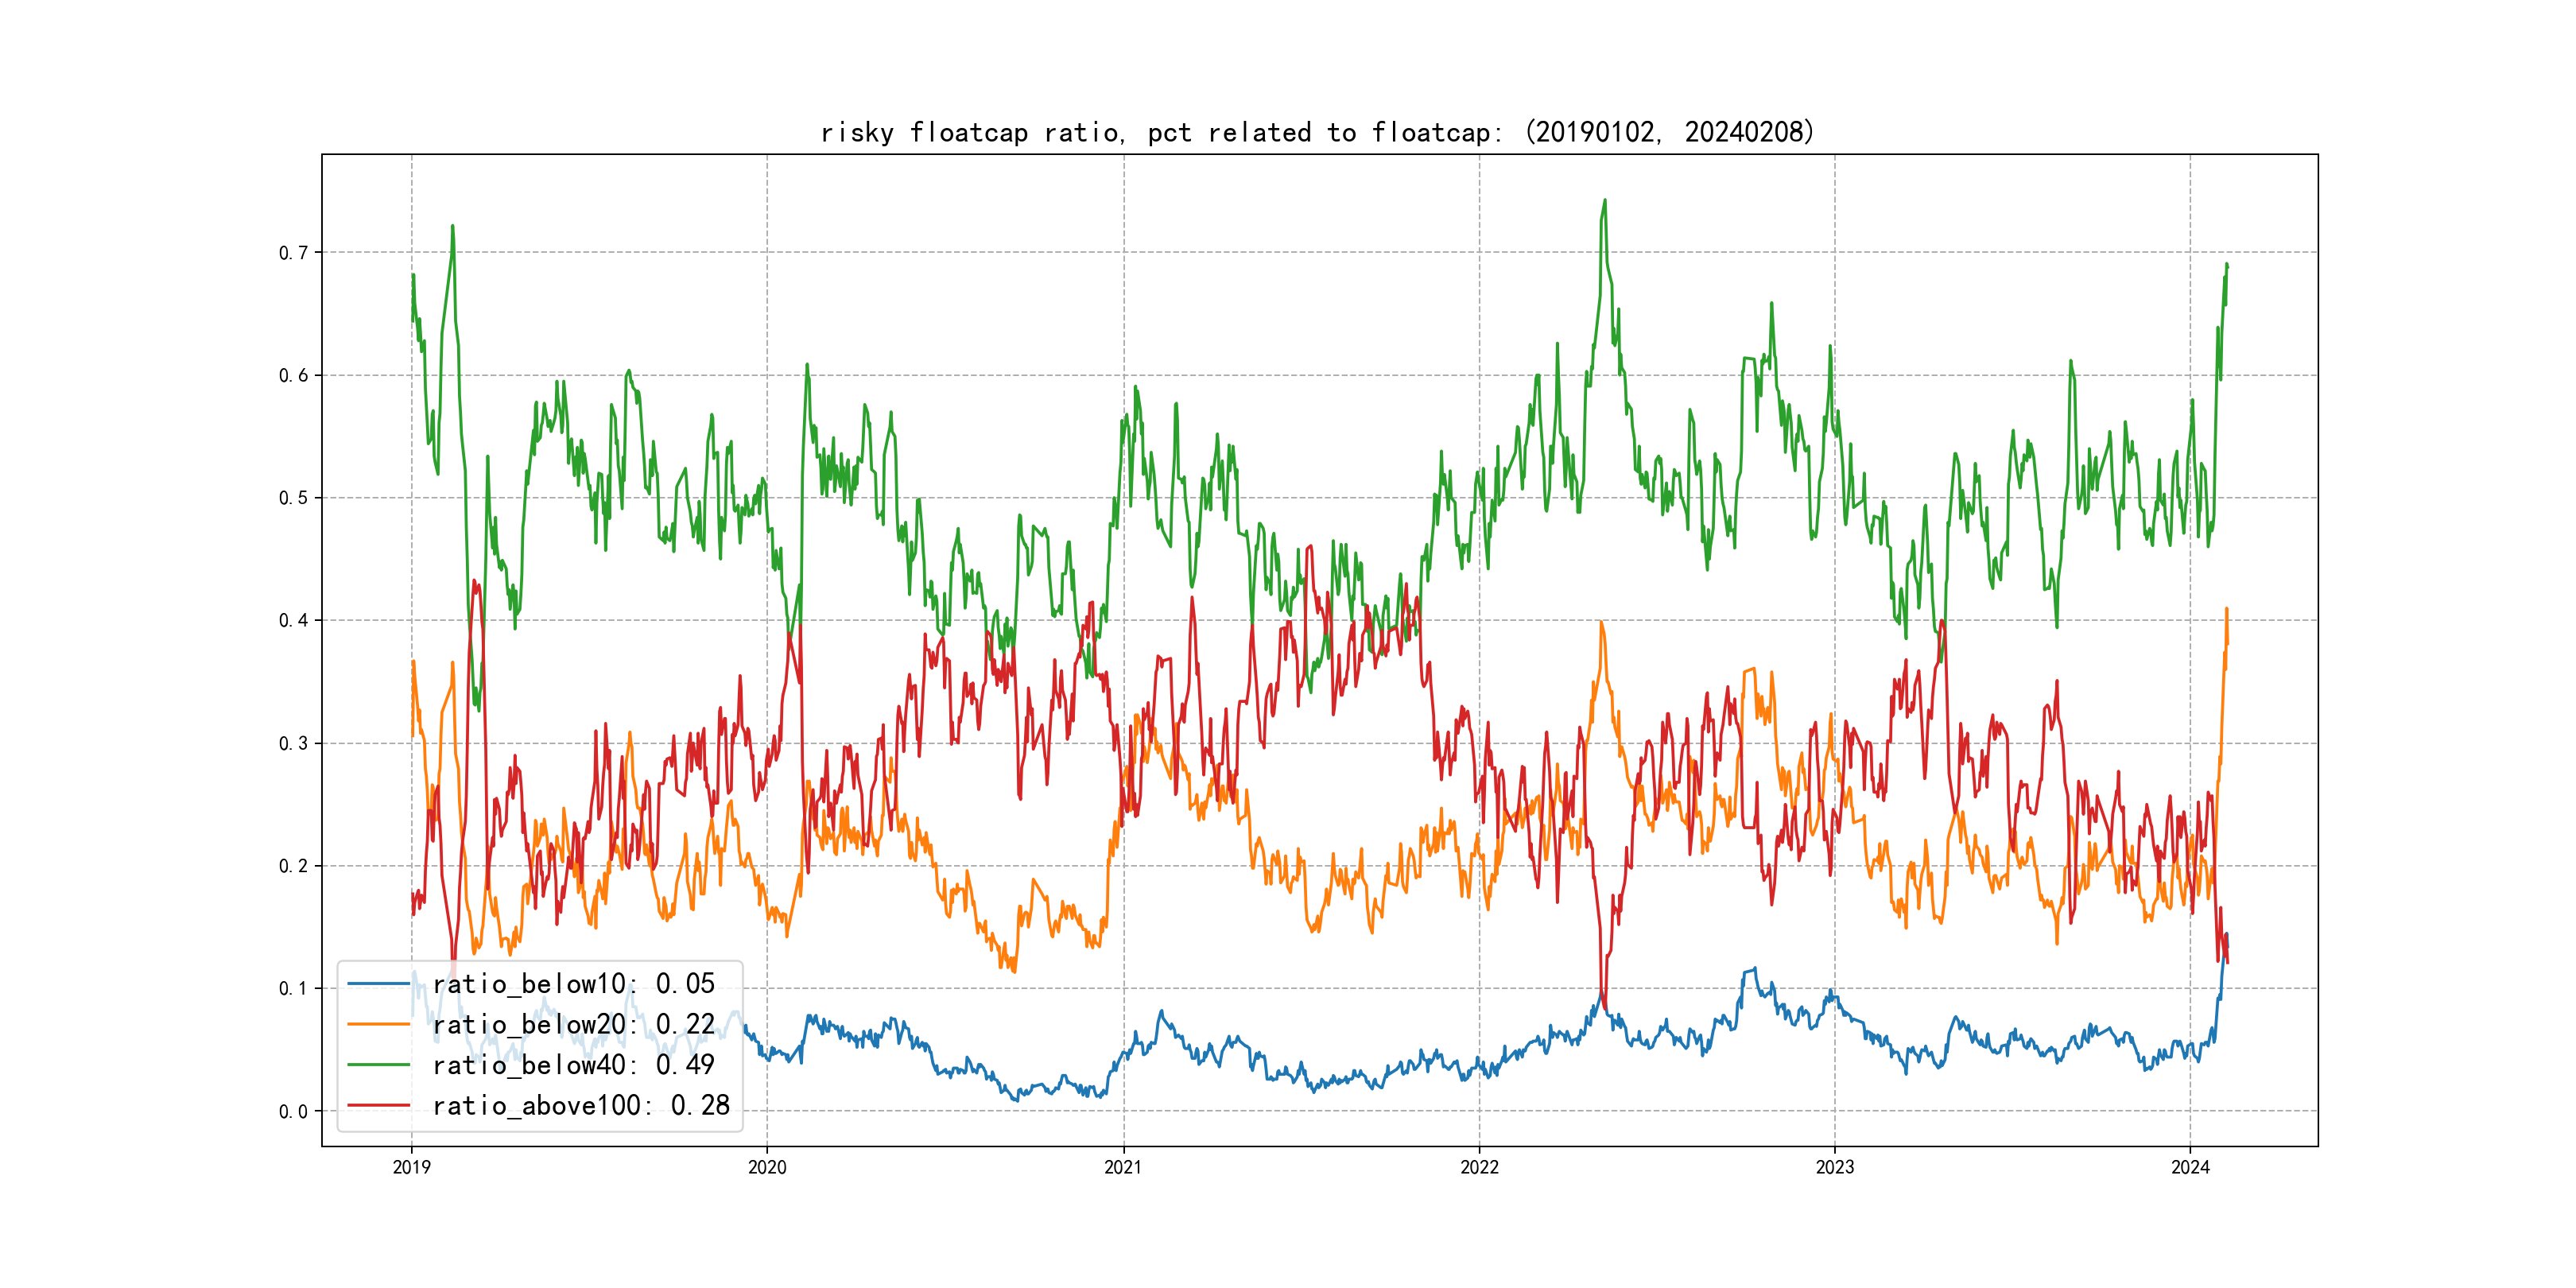This screenshot has height=1288, width=2576.
Task: Click the orange legend line swatch
Action: 378,1025
